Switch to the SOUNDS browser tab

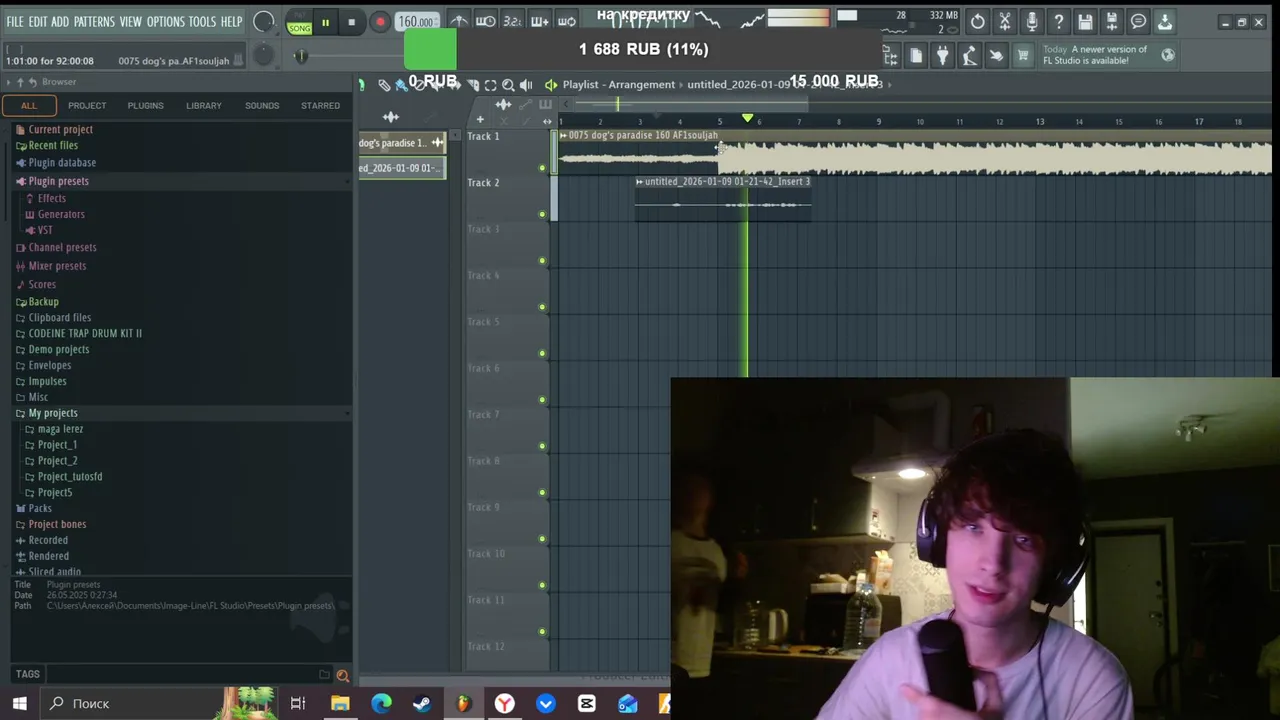click(x=262, y=105)
